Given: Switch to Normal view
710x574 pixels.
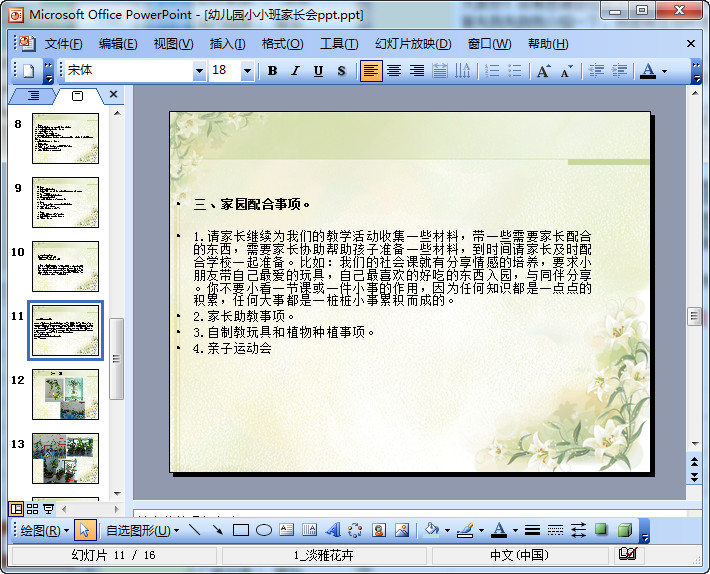Looking at the screenshot, I should click(x=16, y=509).
